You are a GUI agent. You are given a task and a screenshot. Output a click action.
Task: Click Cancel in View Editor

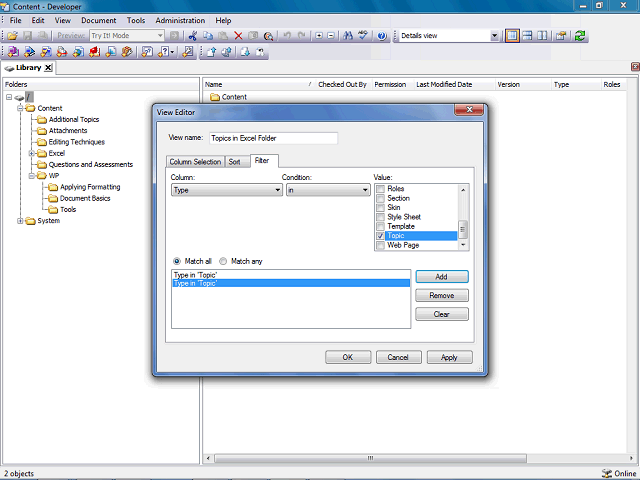coord(398,357)
